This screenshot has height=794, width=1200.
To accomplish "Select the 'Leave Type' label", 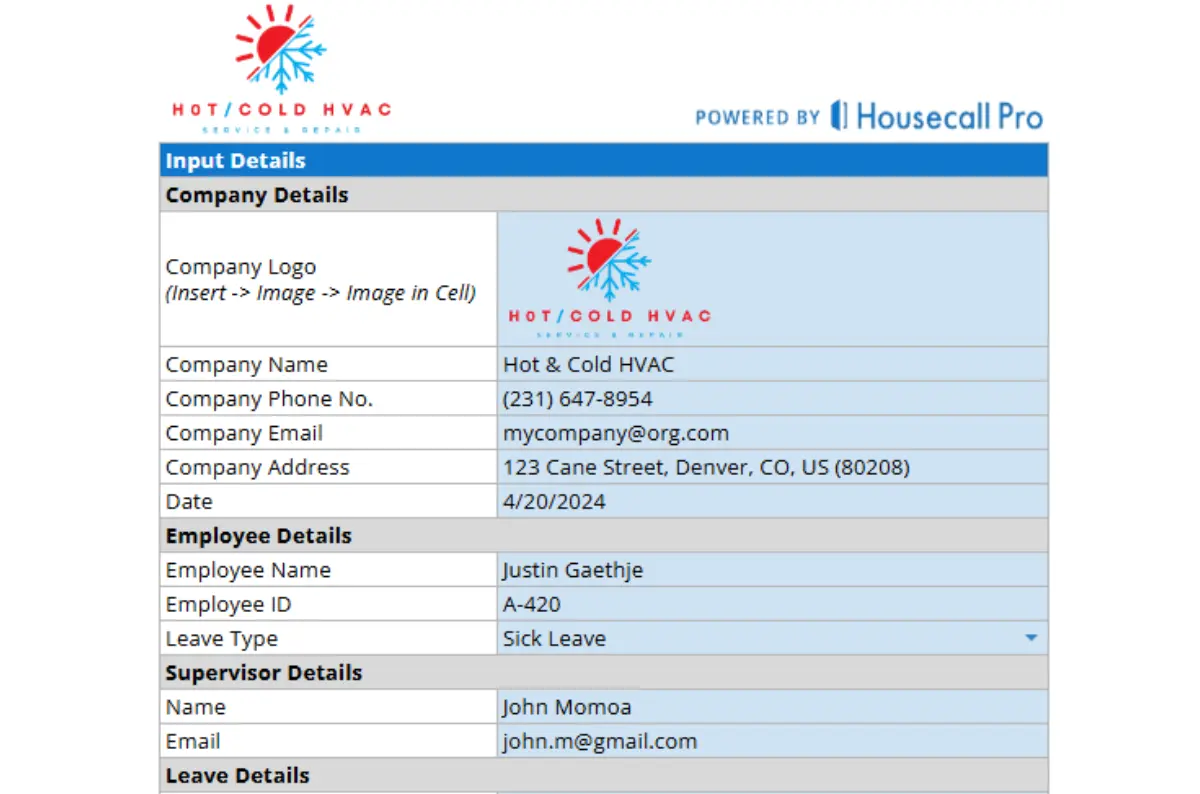I will (221, 638).
